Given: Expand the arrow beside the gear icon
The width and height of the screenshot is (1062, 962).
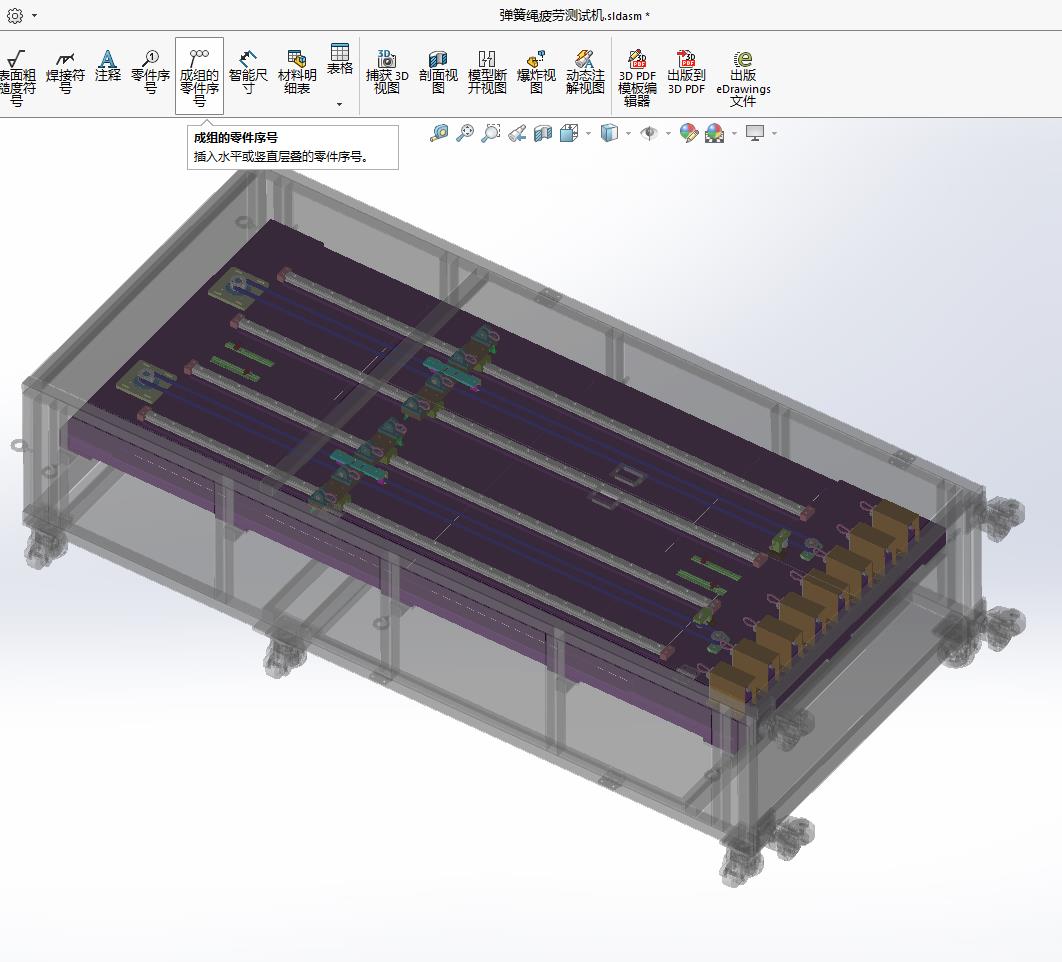Looking at the screenshot, I should [34, 16].
